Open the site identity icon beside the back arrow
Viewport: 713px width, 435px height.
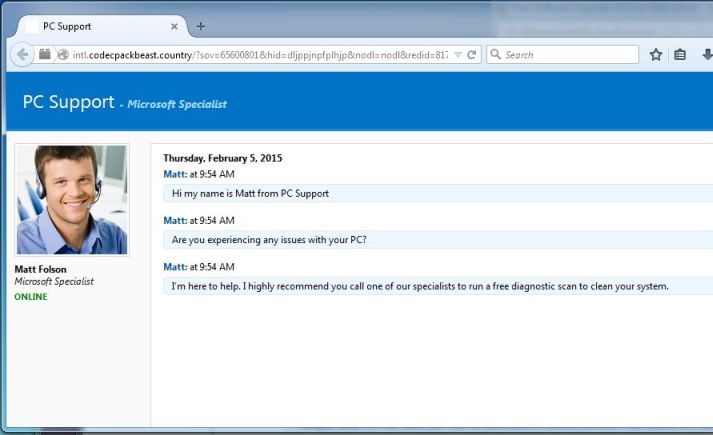click(x=45, y=54)
